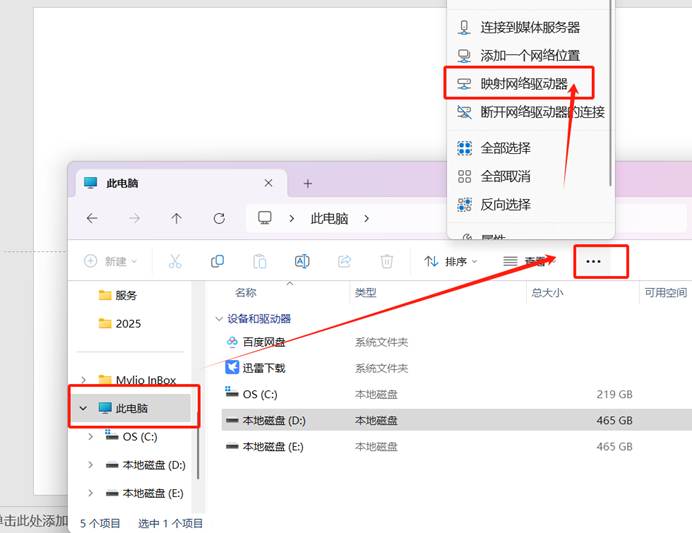Click the Refresh button in navigation bar
This screenshot has height=533, width=692.
[x=219, y=218]
